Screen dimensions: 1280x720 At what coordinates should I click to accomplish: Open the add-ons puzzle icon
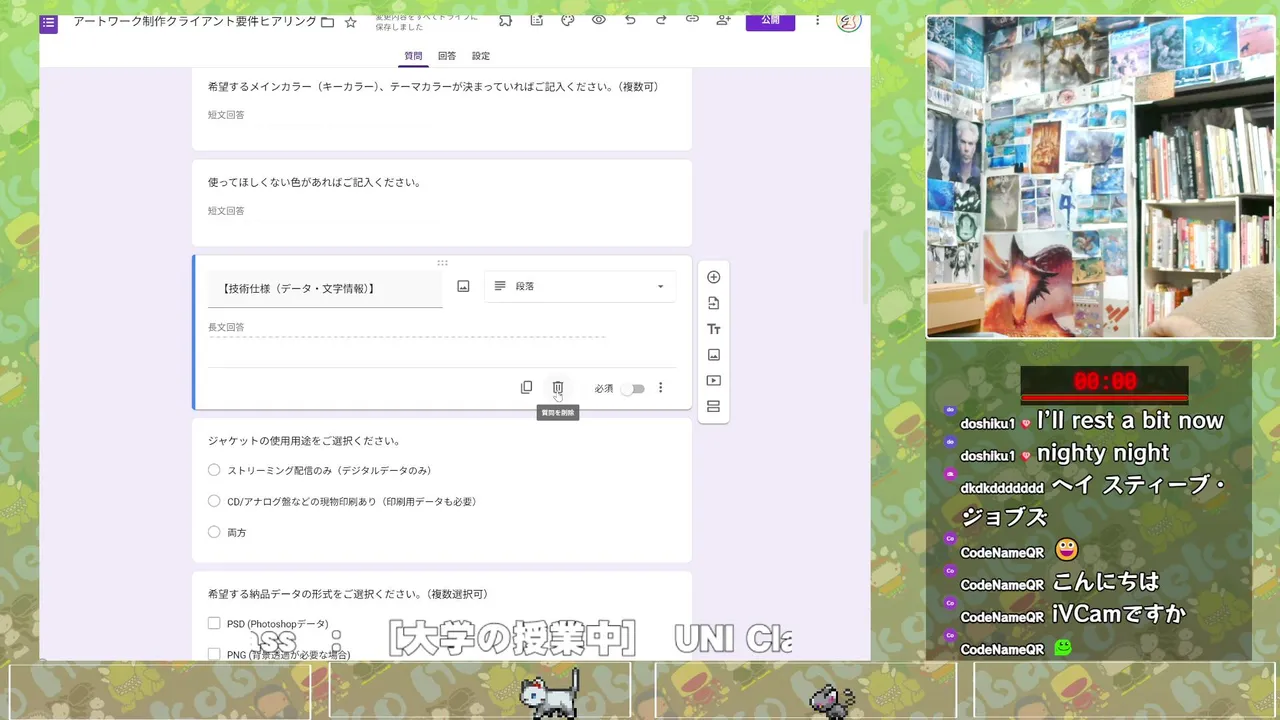coord(506,20)
